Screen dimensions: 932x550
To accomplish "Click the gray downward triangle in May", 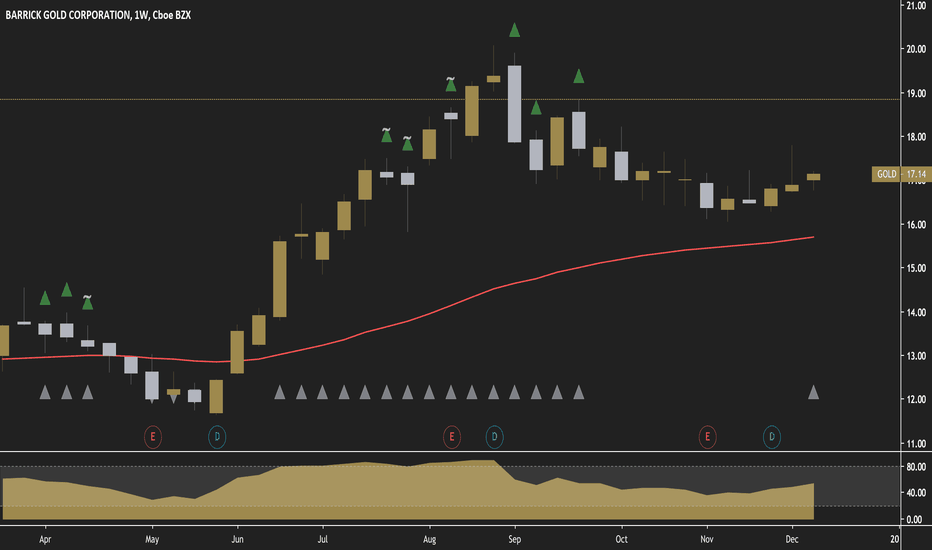I will 173,400.
